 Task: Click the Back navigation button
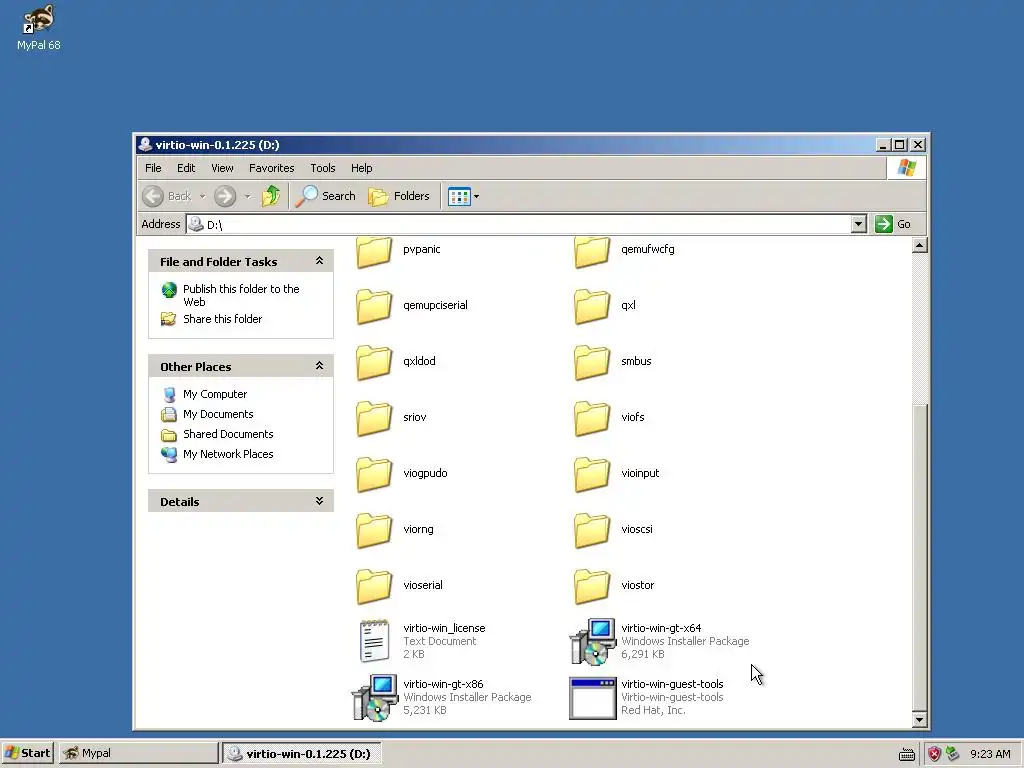tap(167, 196)
